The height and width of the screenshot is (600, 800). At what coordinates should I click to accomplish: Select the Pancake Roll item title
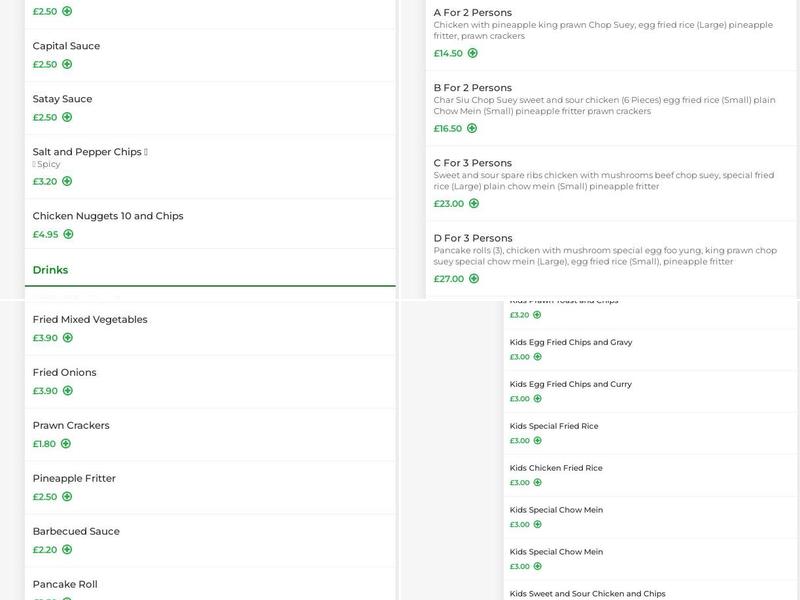click(65, 584)
